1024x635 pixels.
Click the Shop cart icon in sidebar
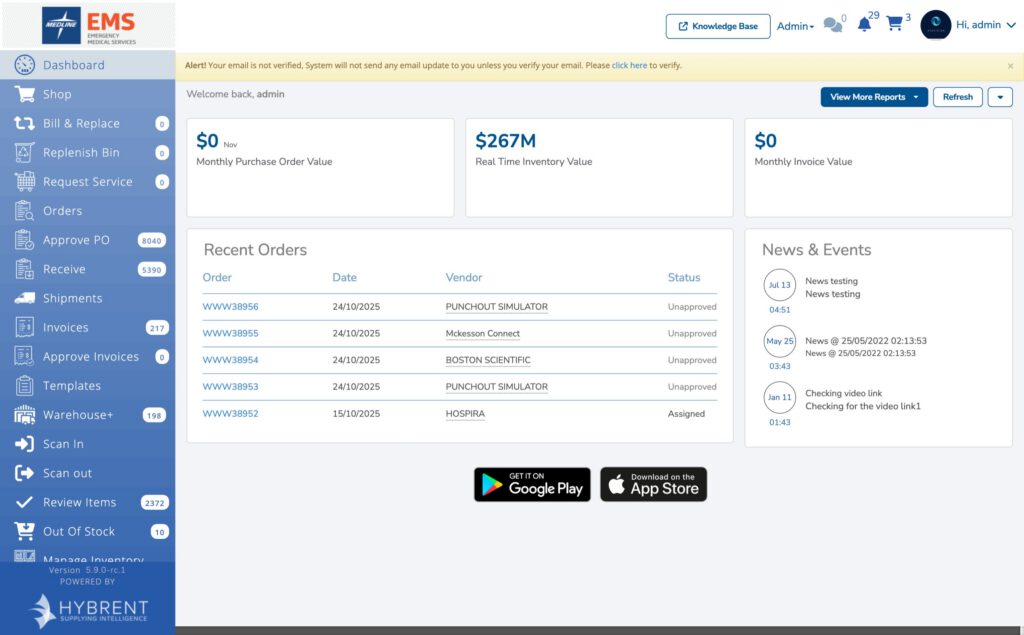pos(25,94)
